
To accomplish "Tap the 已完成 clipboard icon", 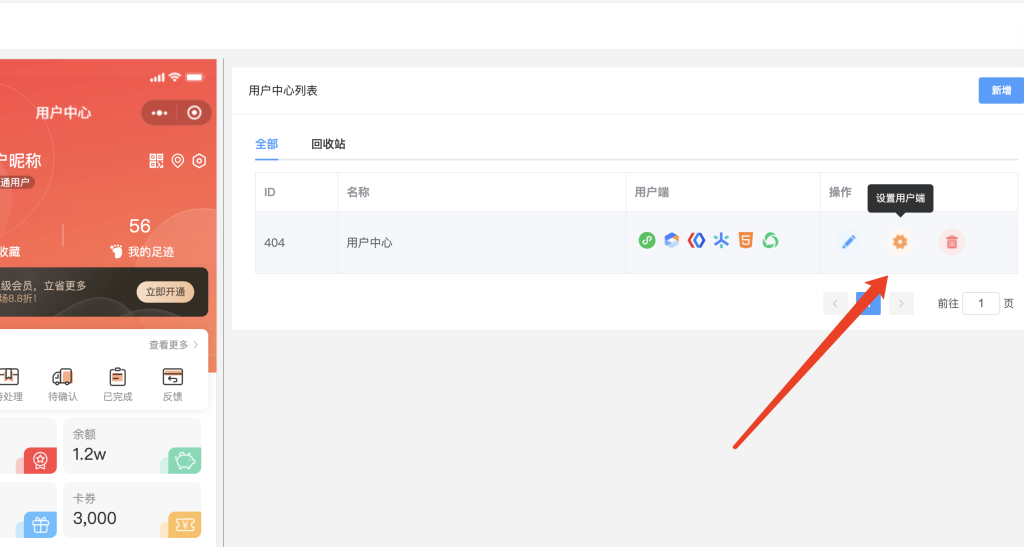I will [118, 377].
